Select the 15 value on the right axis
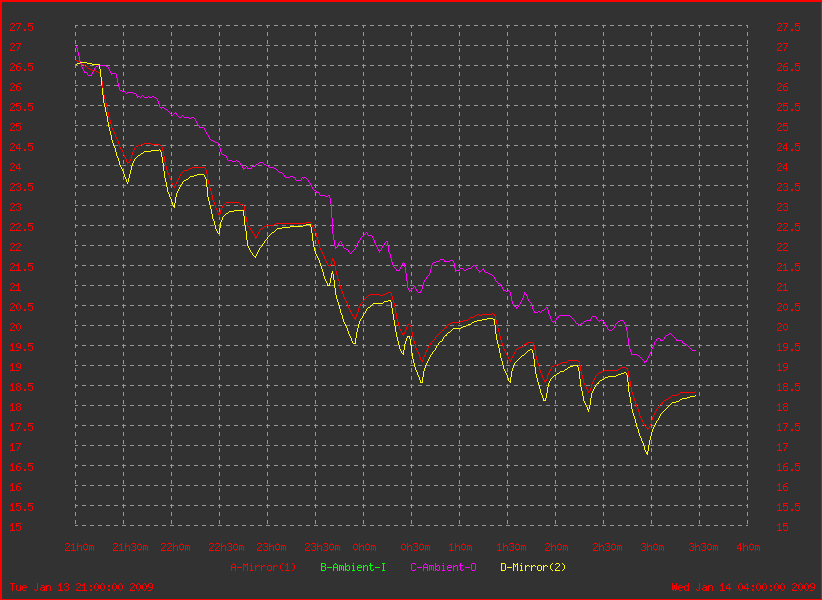Image resolution: width=822 pixels, height=600 pixels. (782, 527)
